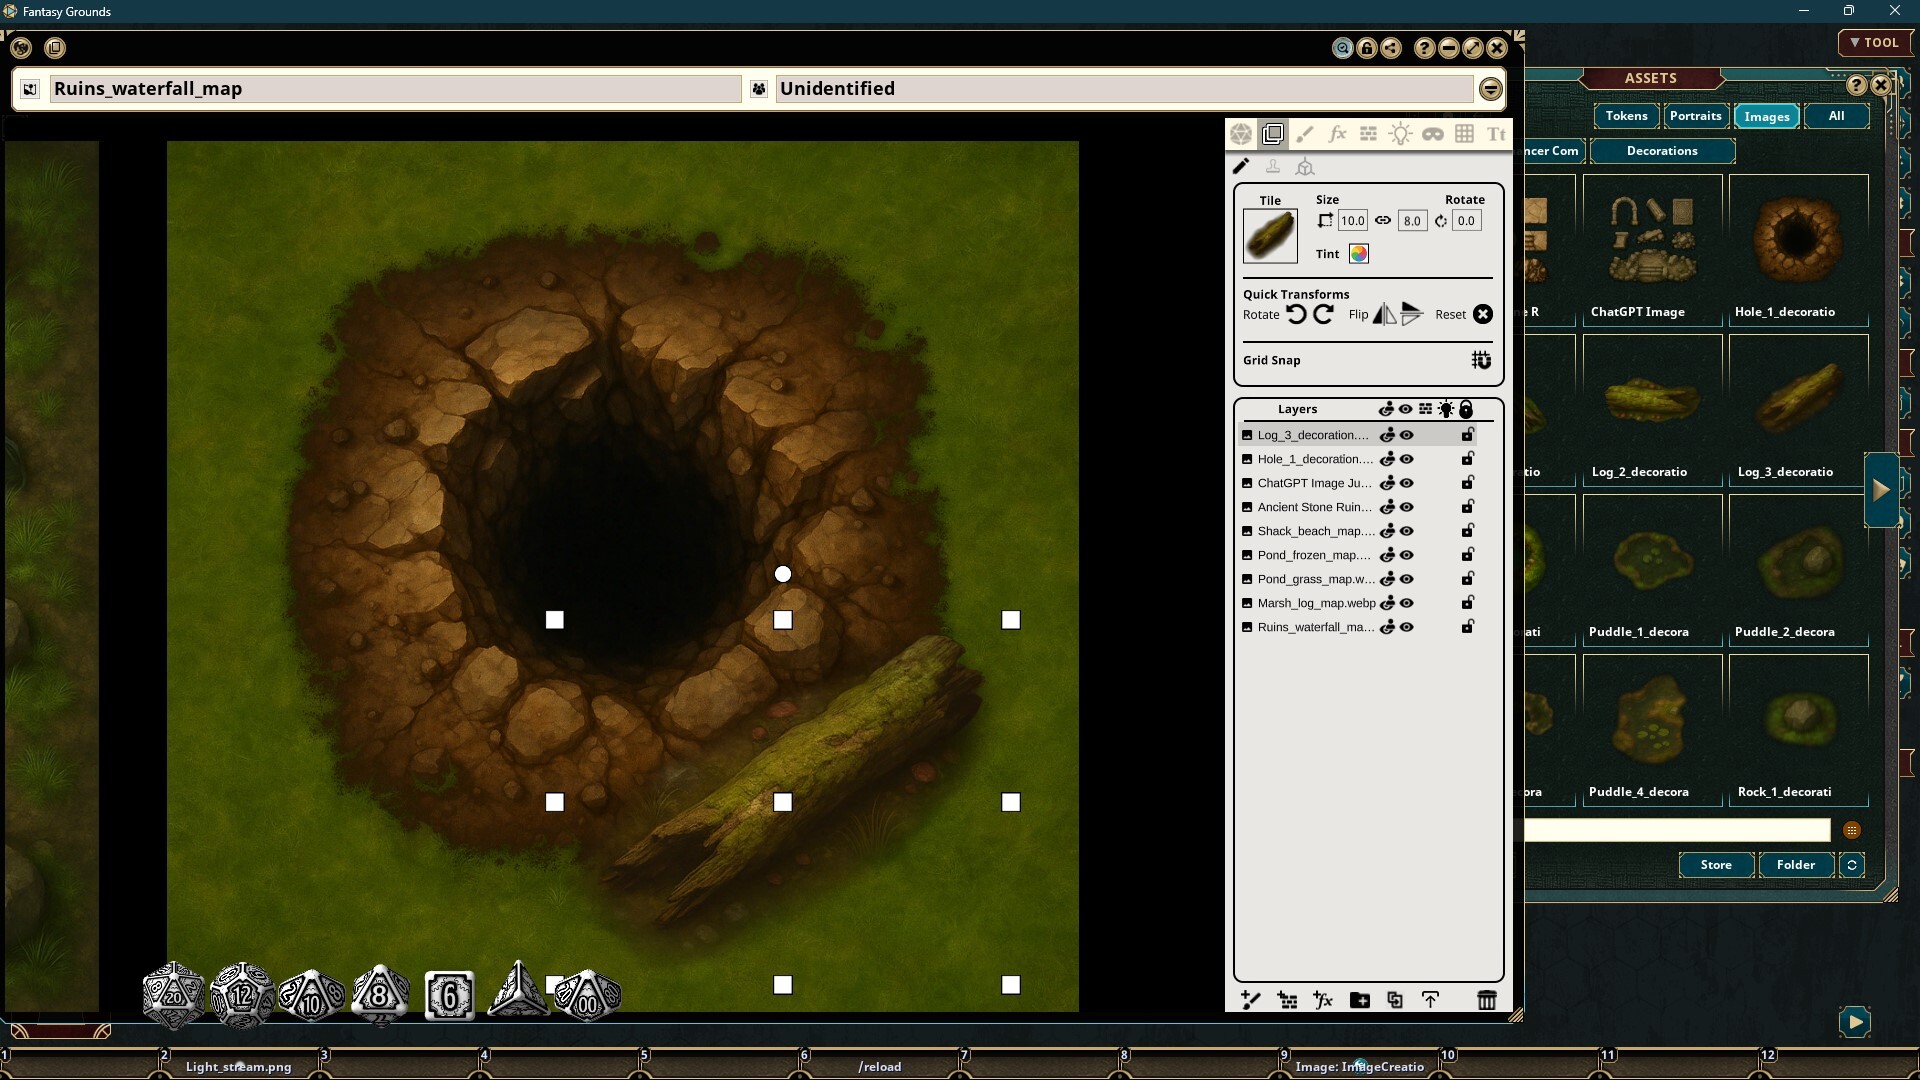Image resolution: width=1920 pixels, height=1080 pixels.
Task: Open the Tint color swatch
Action: click(1359, 253)
